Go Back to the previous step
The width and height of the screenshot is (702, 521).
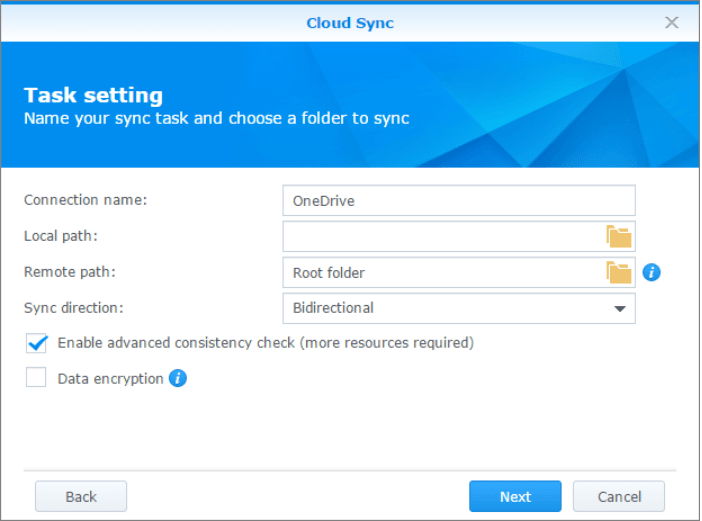click(x=81, y=497)
